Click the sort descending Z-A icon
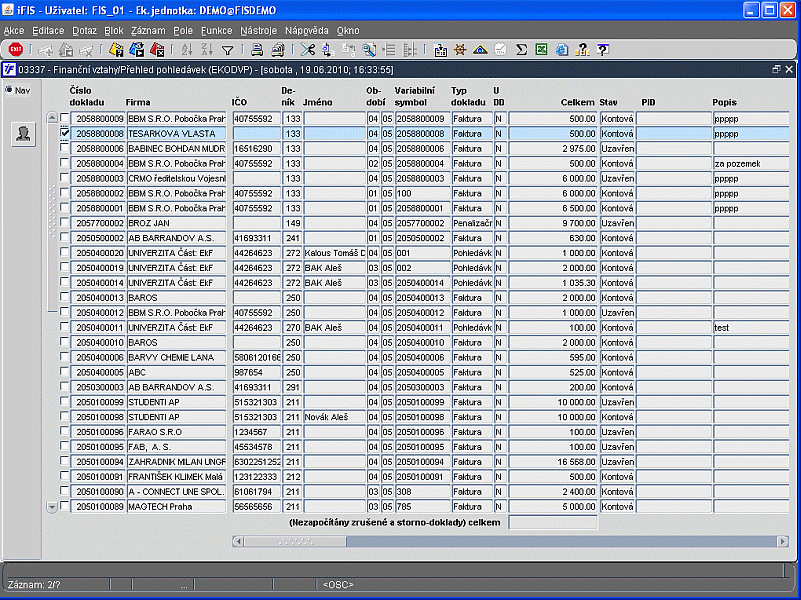The height and width of the screenshot is (600, 801). pyautogui.click(x=207, y=50)
